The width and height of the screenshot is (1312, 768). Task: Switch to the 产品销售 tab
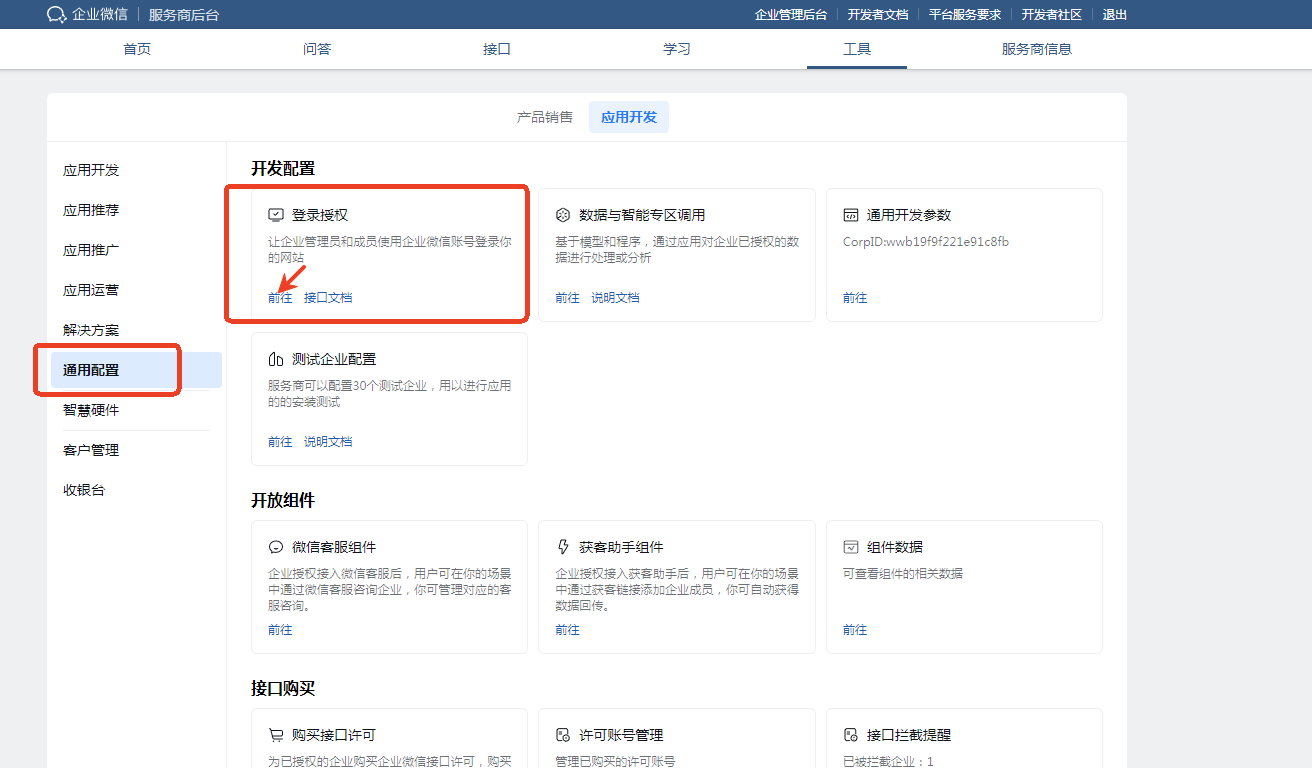point(545,117)
